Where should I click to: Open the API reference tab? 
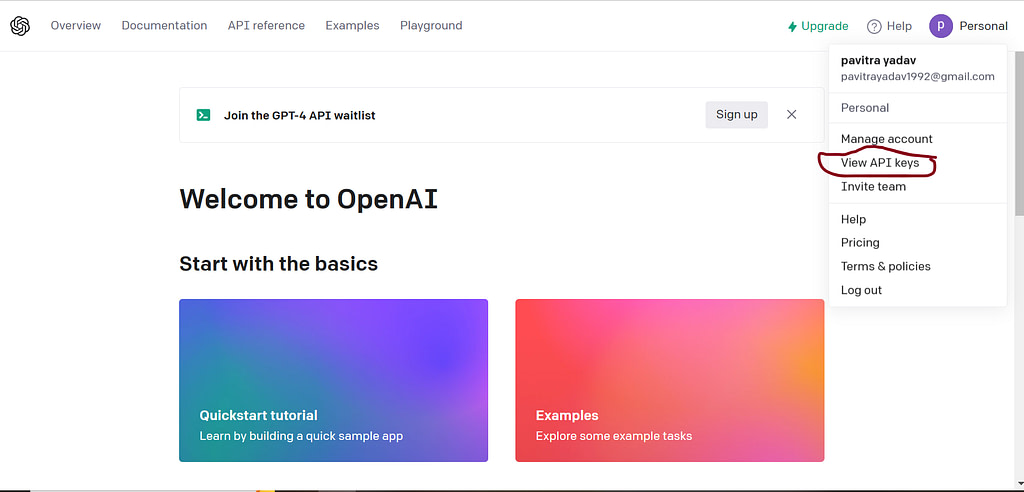[266, 25]
